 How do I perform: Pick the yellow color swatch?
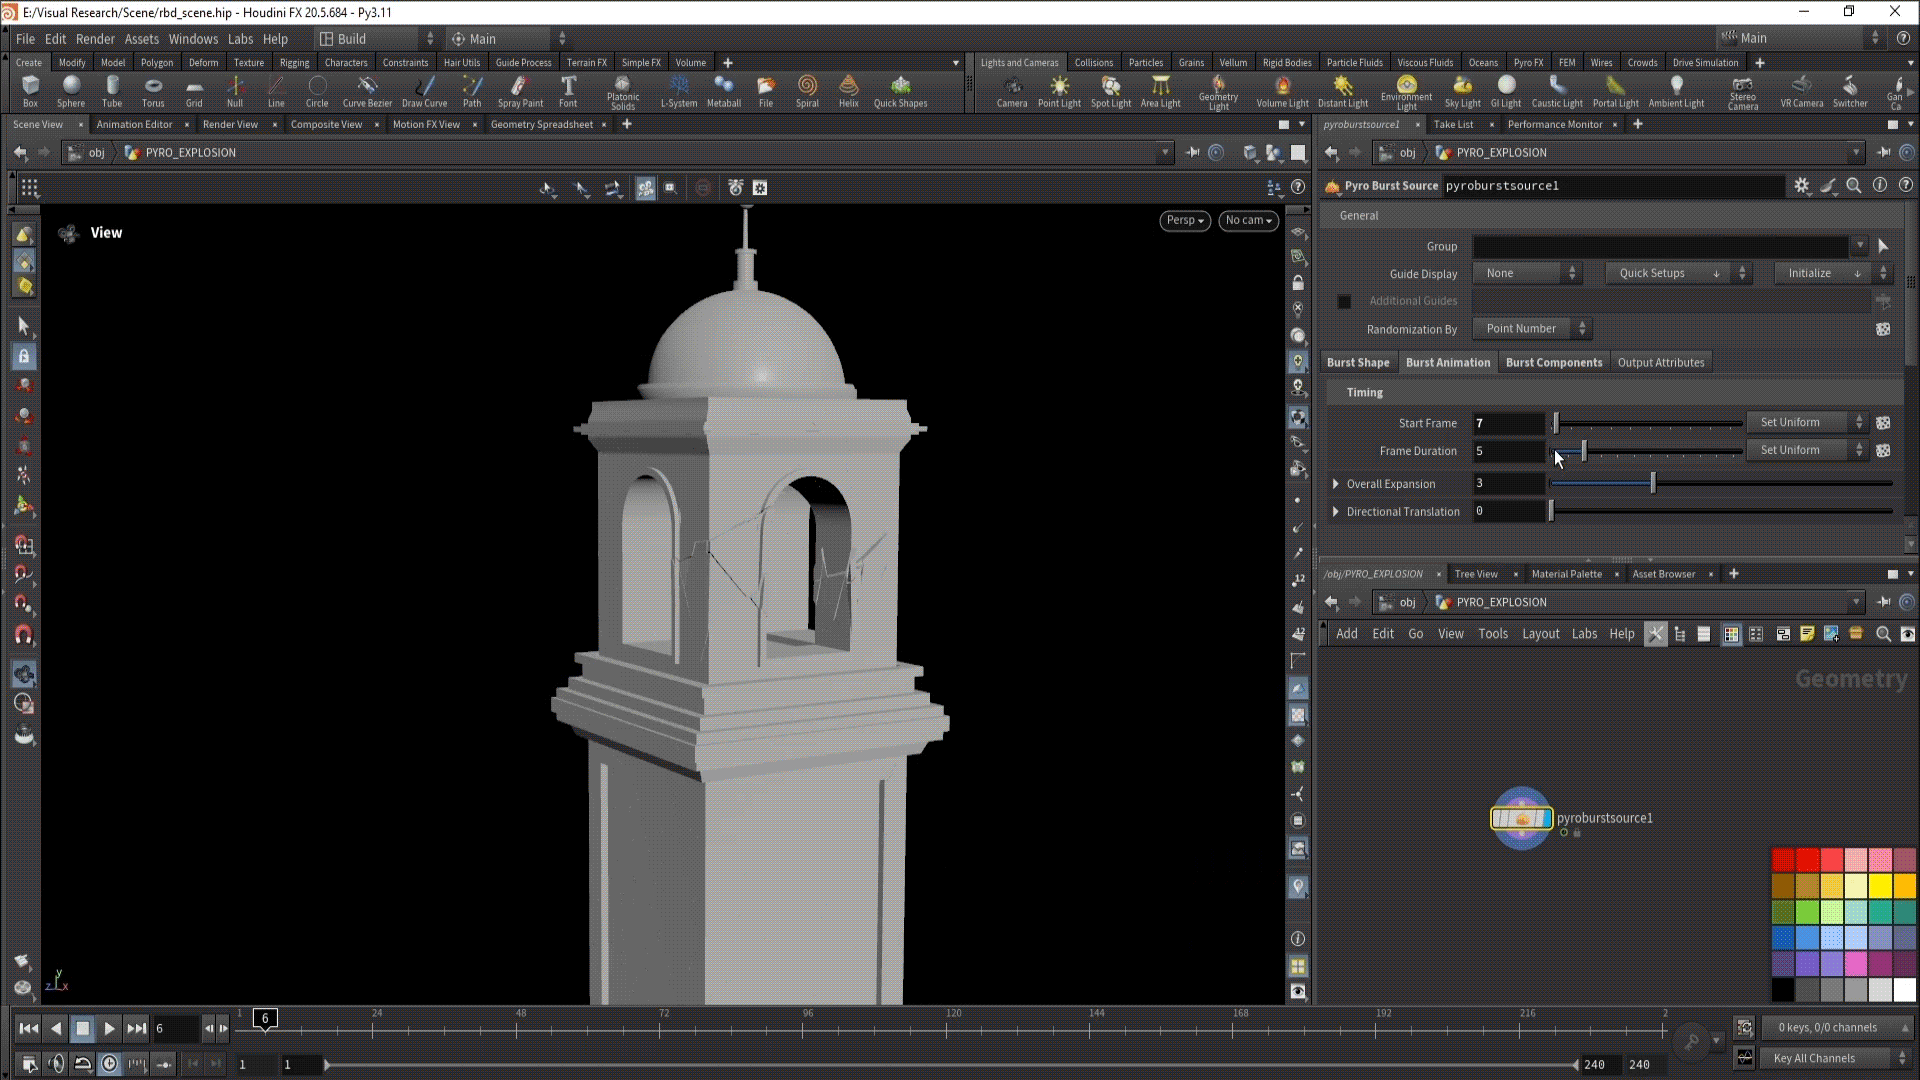[x=1880, y=886]
